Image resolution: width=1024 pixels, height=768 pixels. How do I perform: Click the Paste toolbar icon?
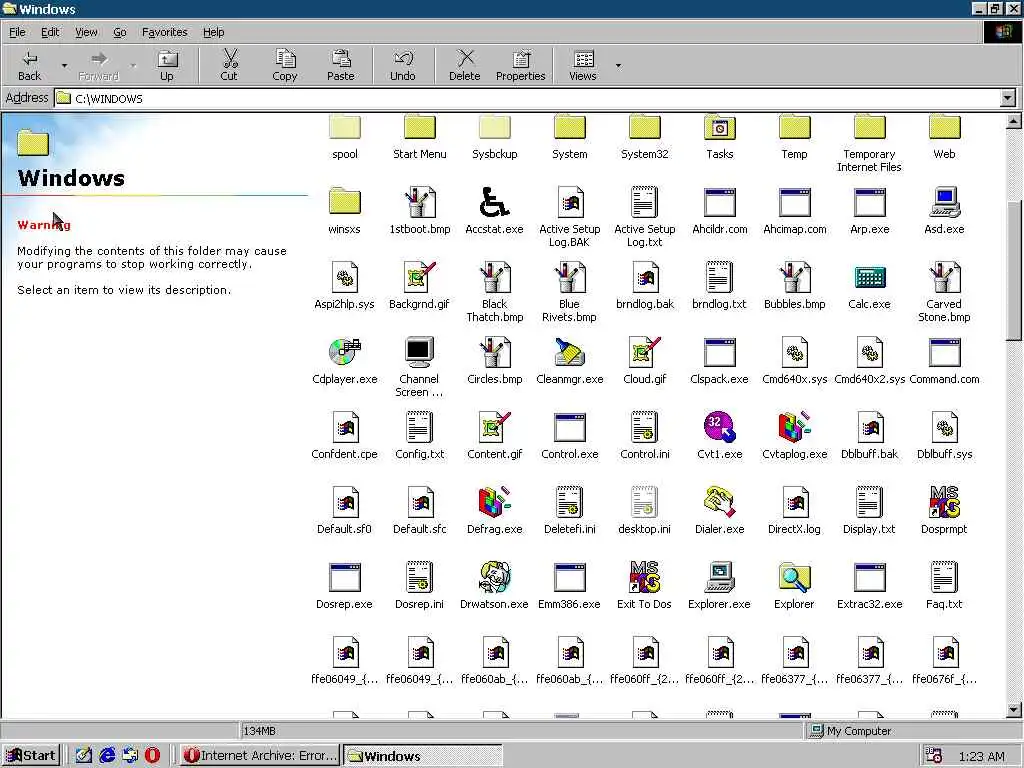pos(340,59)
